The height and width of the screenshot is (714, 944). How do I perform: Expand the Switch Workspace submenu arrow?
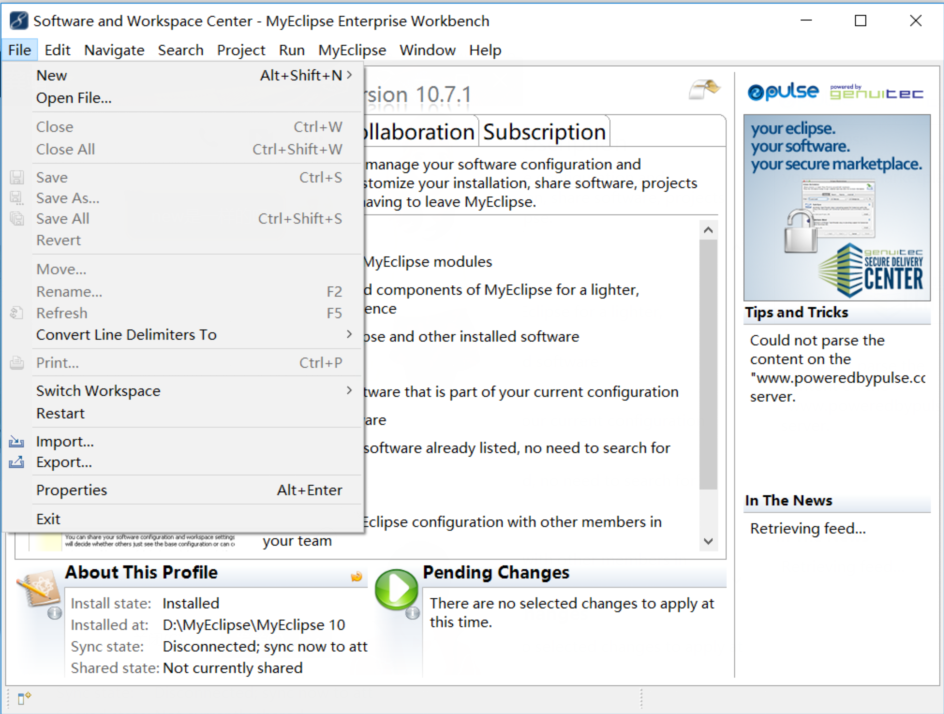point(349,390)
